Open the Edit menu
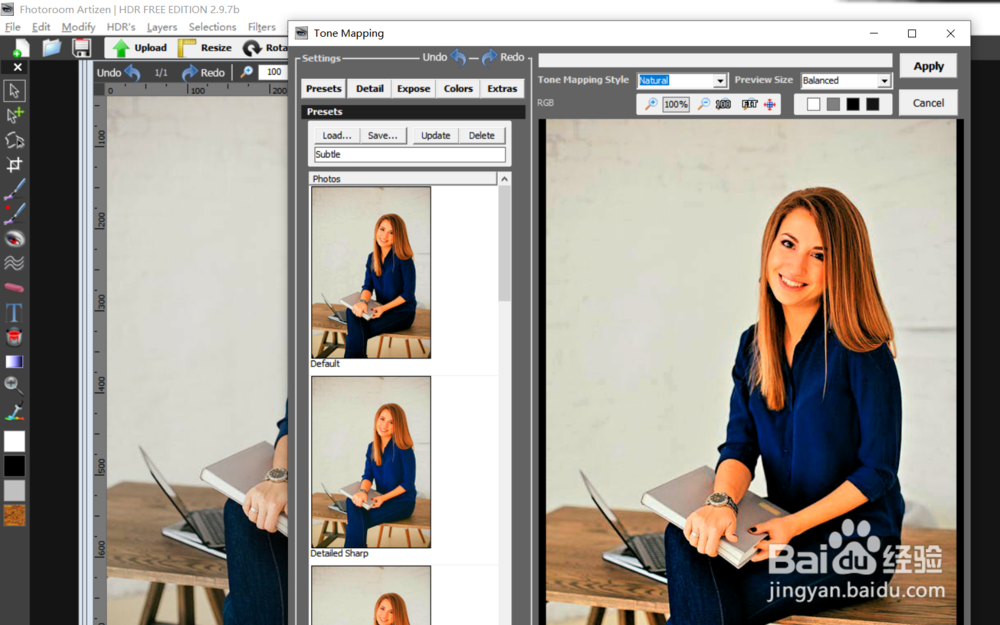Image resolution: width=1000 pixels, height=625 pixels. 41,27
